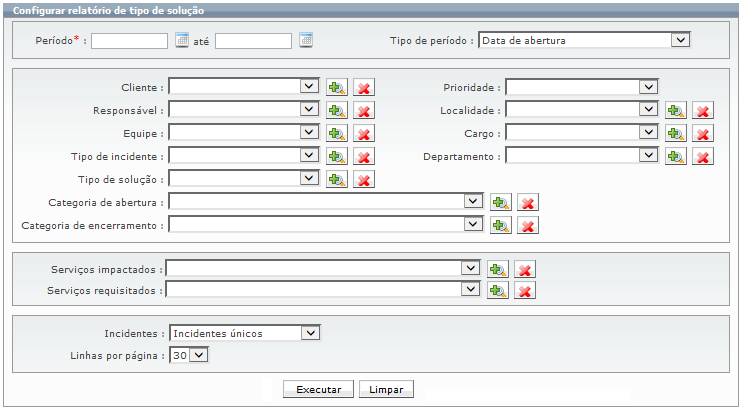Open the Tipo de solução dropdown
The image size is (743, 410).
(x=244, y=179)
